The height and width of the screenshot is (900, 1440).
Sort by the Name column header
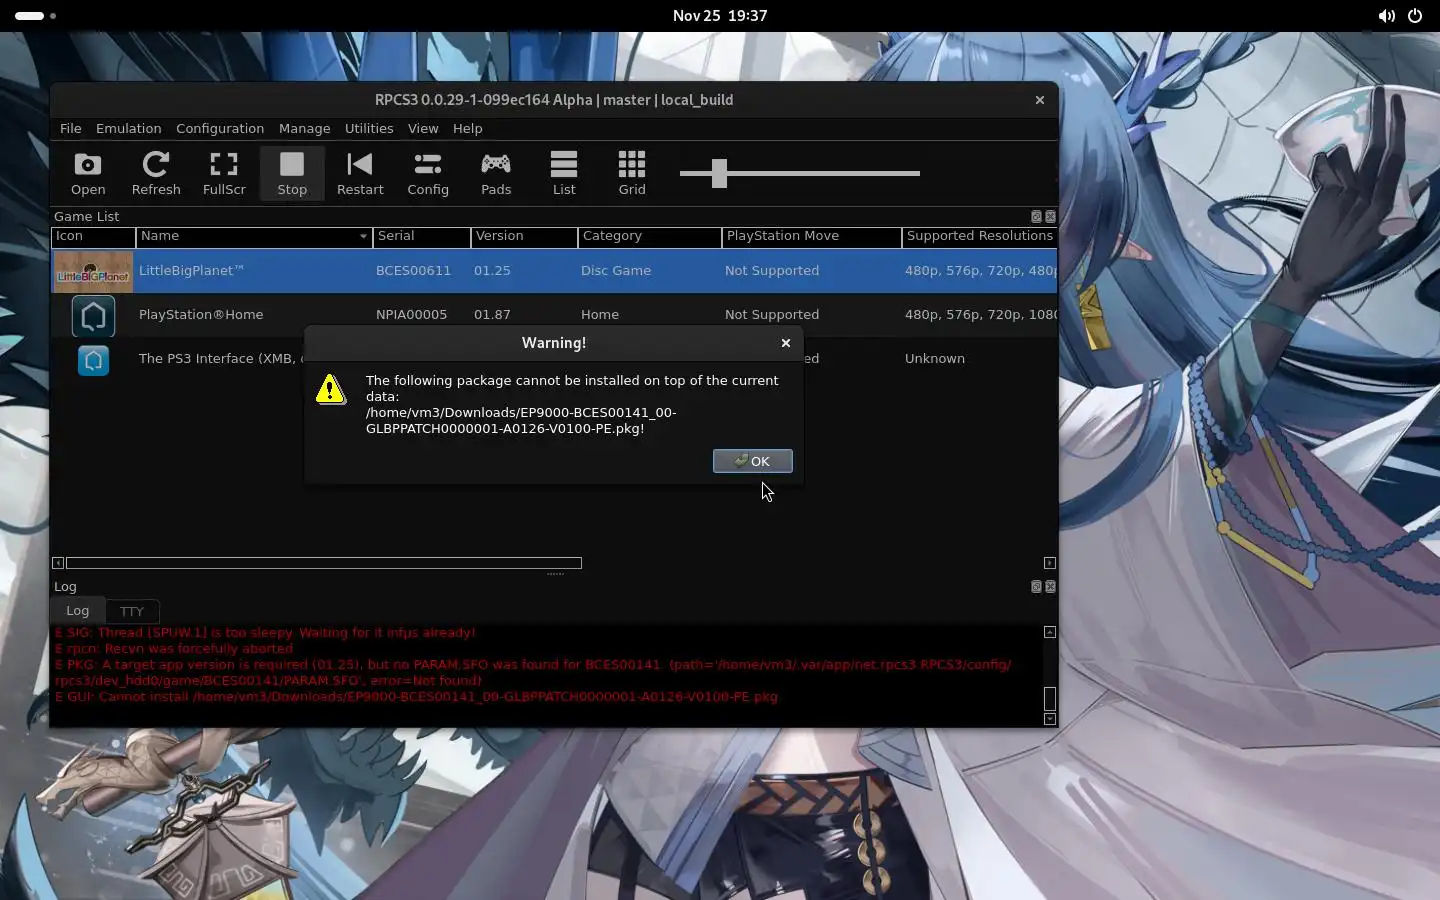pyautogui.click(x=254, y=236)
